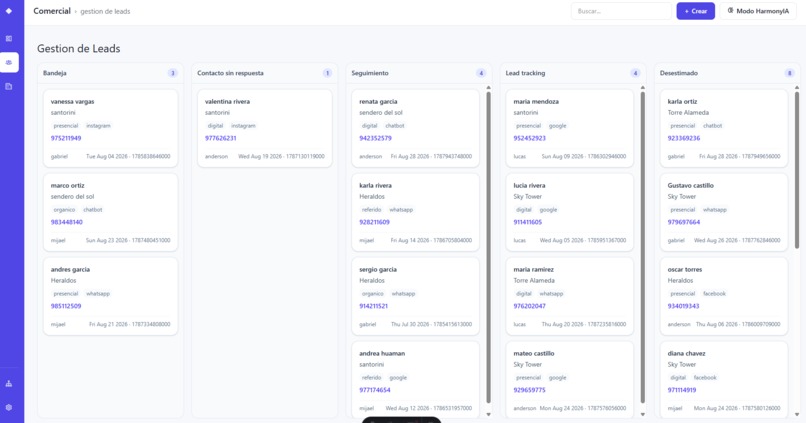Open diana chavez lead card
Screen dimensions: 806x423
click(x=724, y=378)
